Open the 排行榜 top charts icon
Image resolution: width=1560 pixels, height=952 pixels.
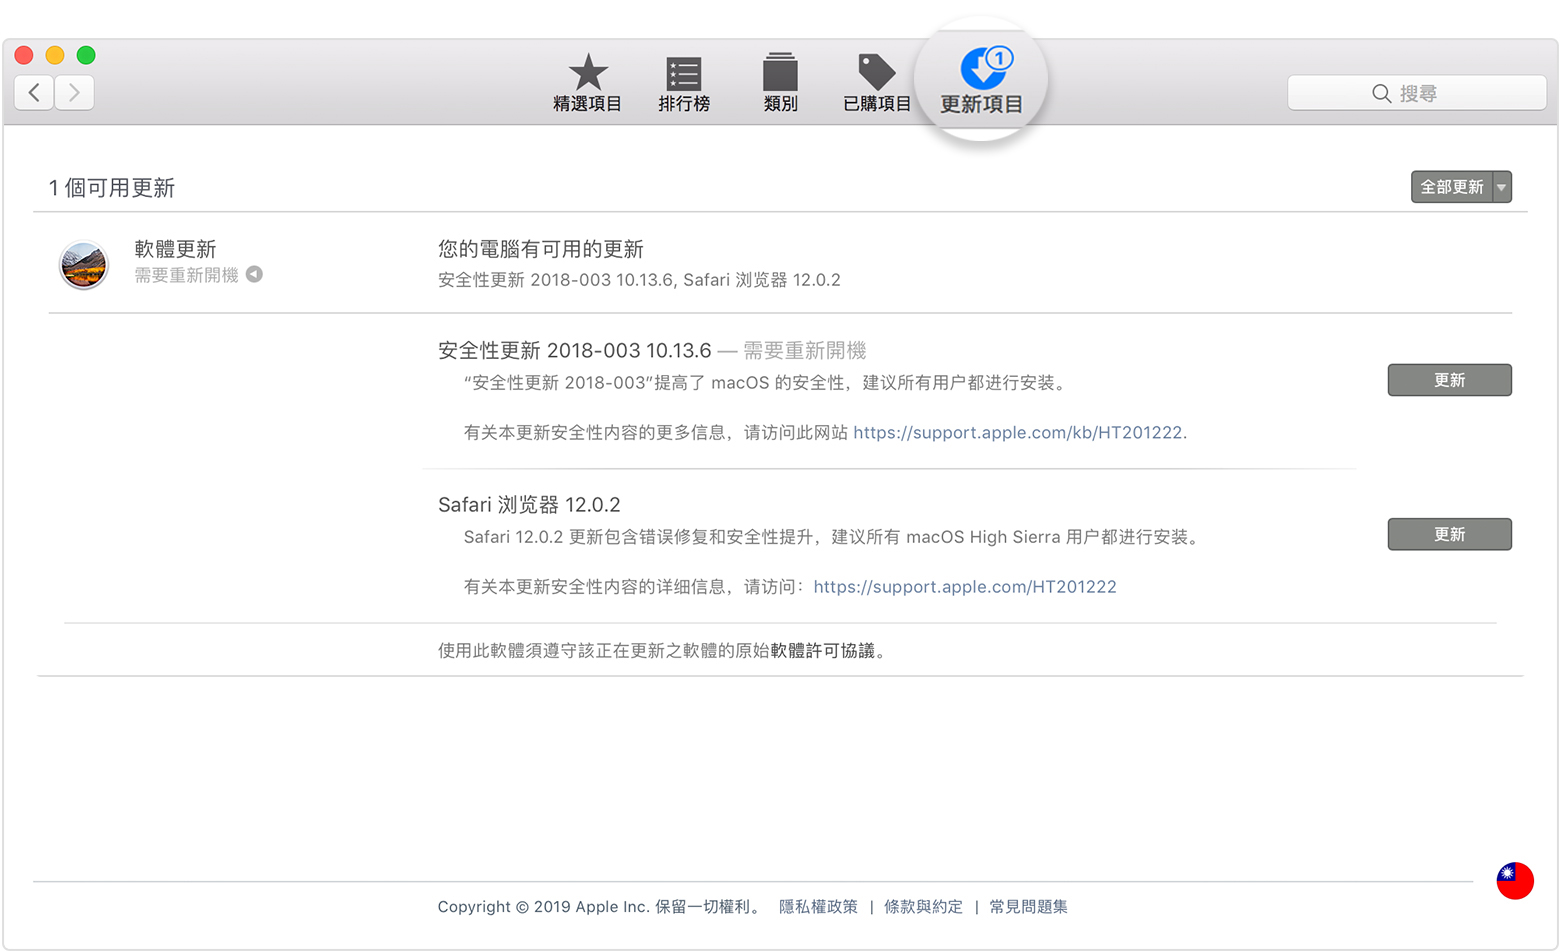(684, 73)
